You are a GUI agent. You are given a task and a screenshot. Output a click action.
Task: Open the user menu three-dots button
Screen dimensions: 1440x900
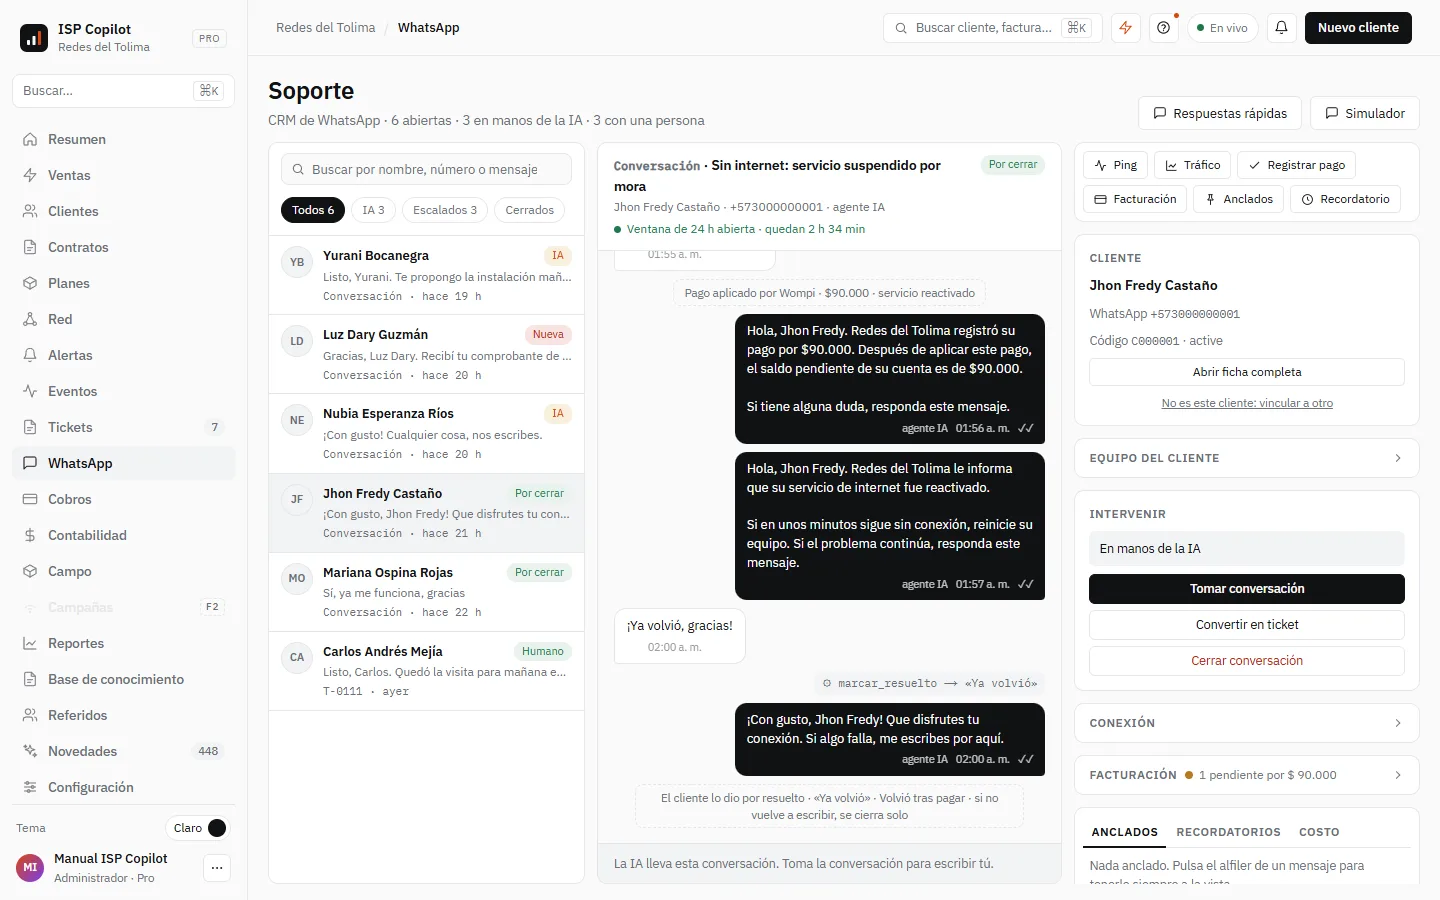click(217, 868)
